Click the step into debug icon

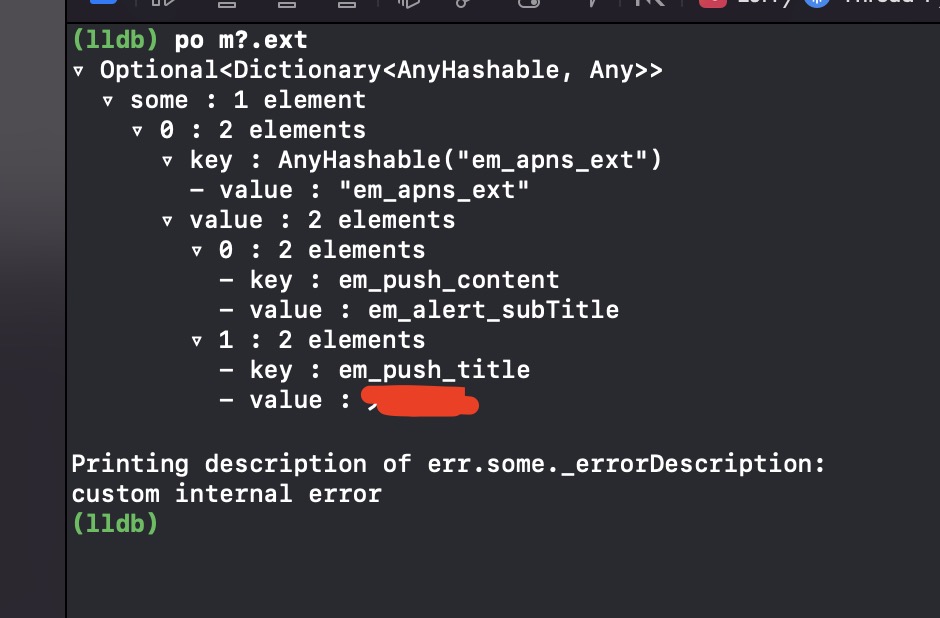pos(287,4)
